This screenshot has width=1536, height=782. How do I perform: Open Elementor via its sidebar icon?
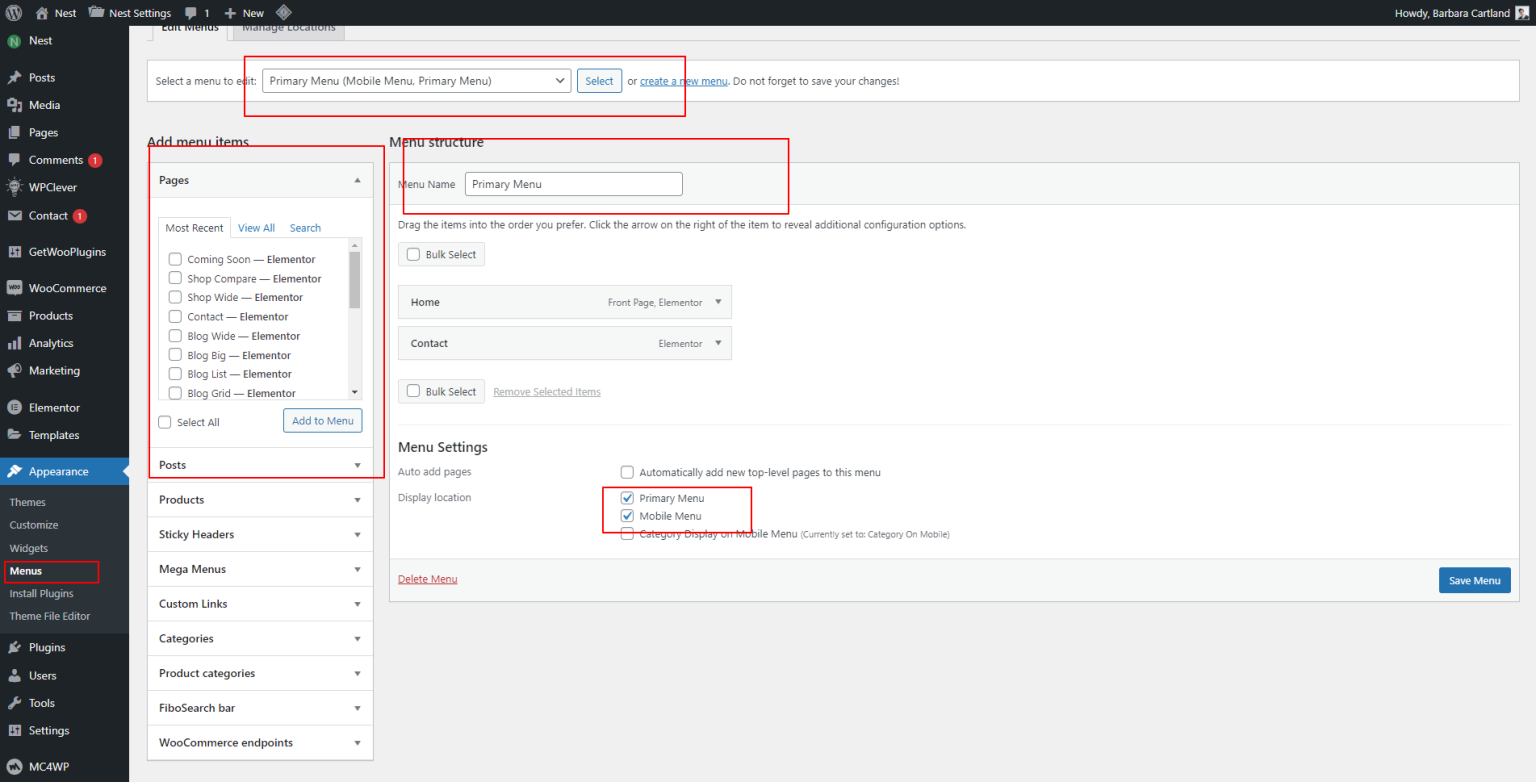(14, 408)
